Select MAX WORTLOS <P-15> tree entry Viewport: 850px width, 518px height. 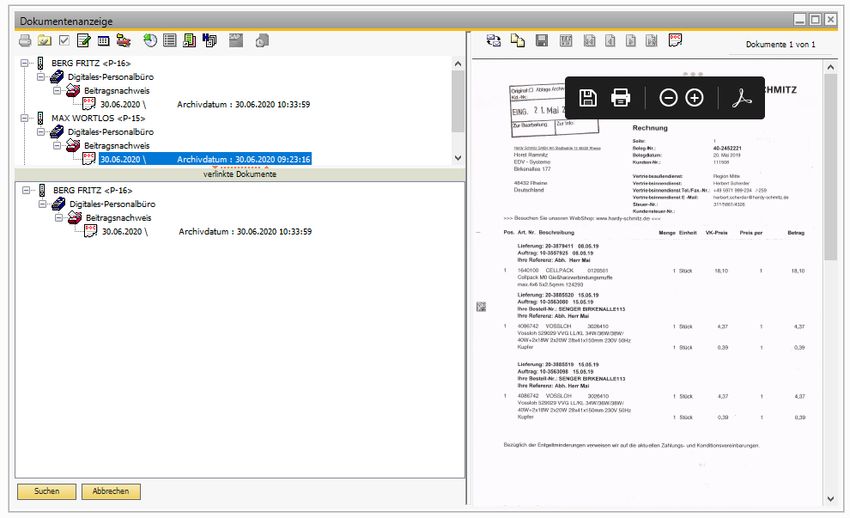(x=98, y=118)
